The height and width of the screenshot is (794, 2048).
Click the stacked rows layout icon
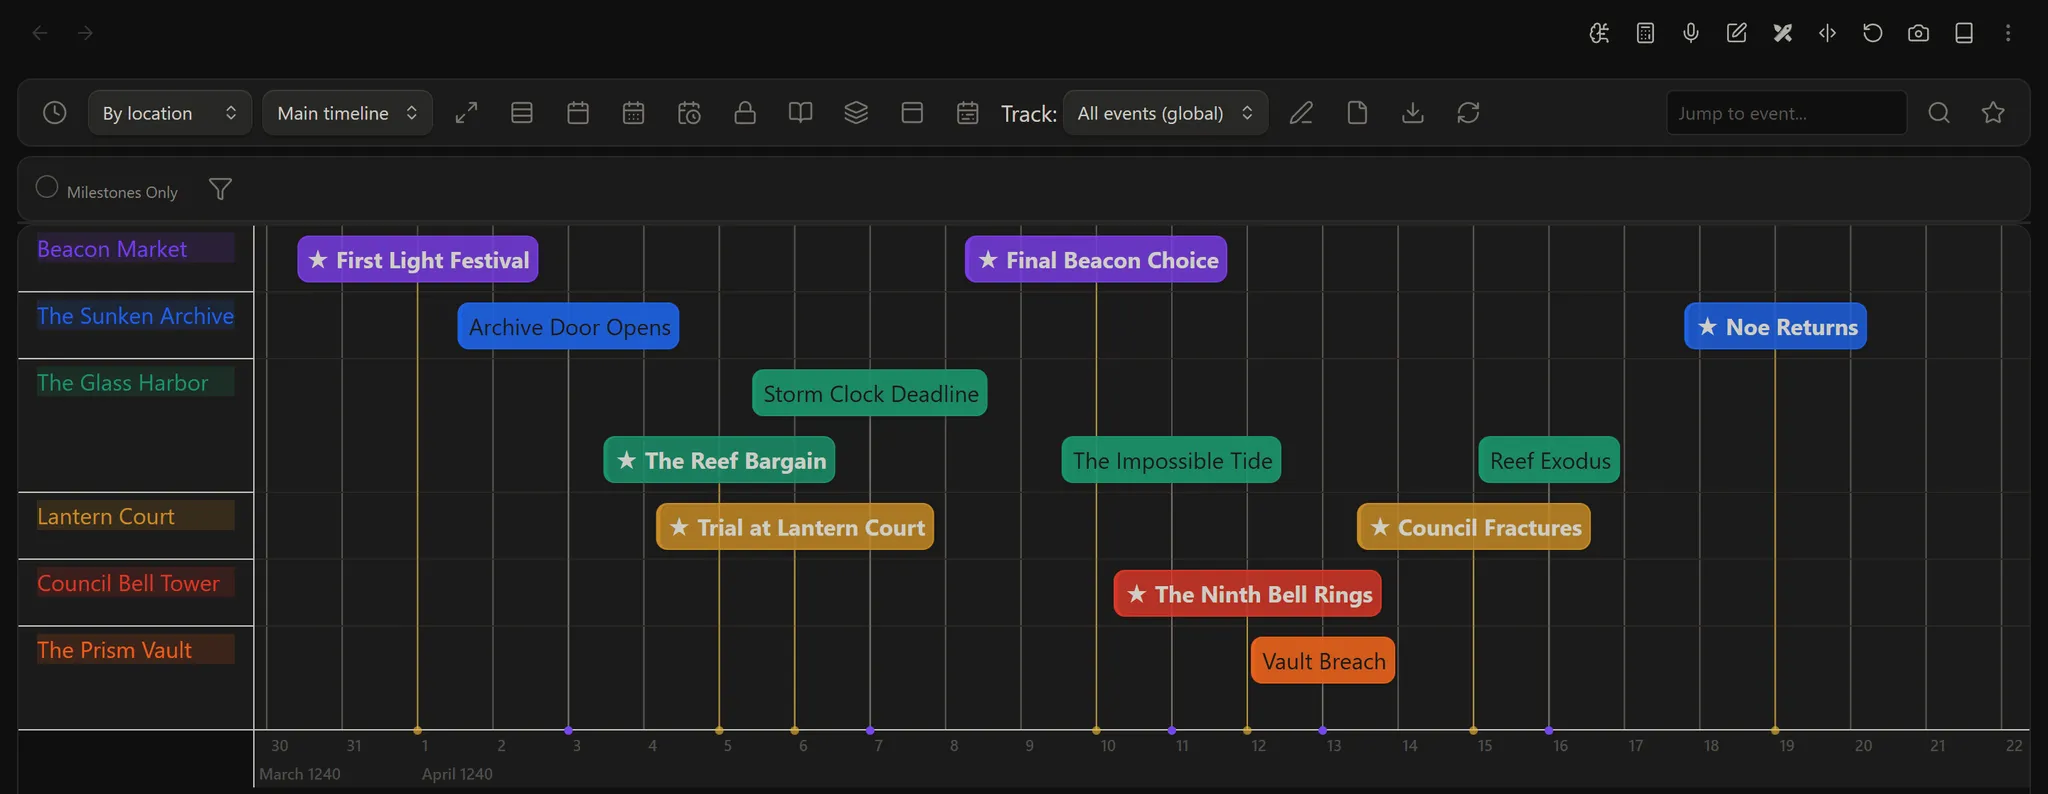point(522,113)
